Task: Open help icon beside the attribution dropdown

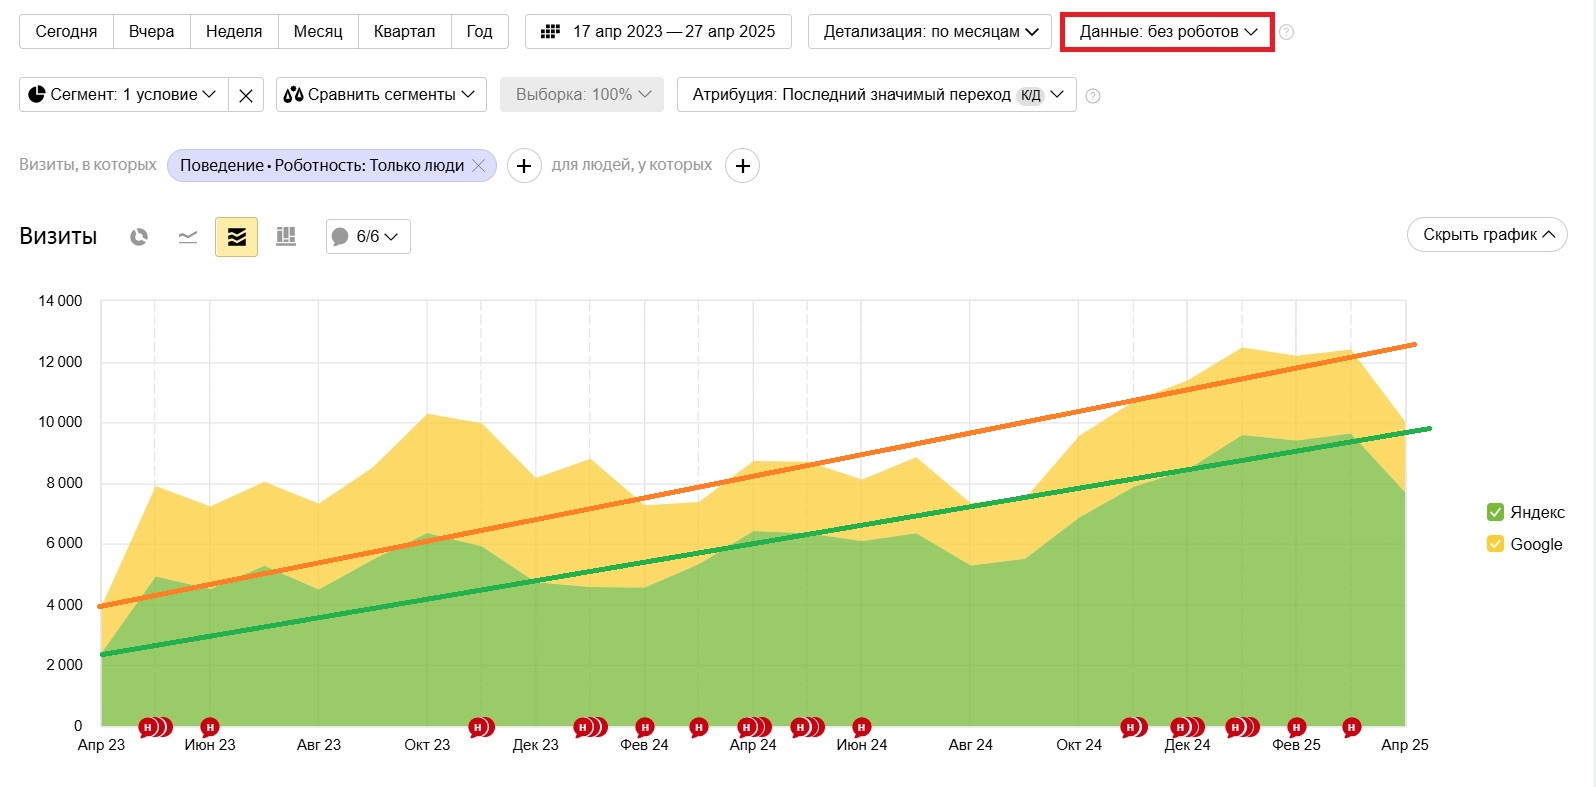Action: pyautogui.click(x=1093, y=96)
